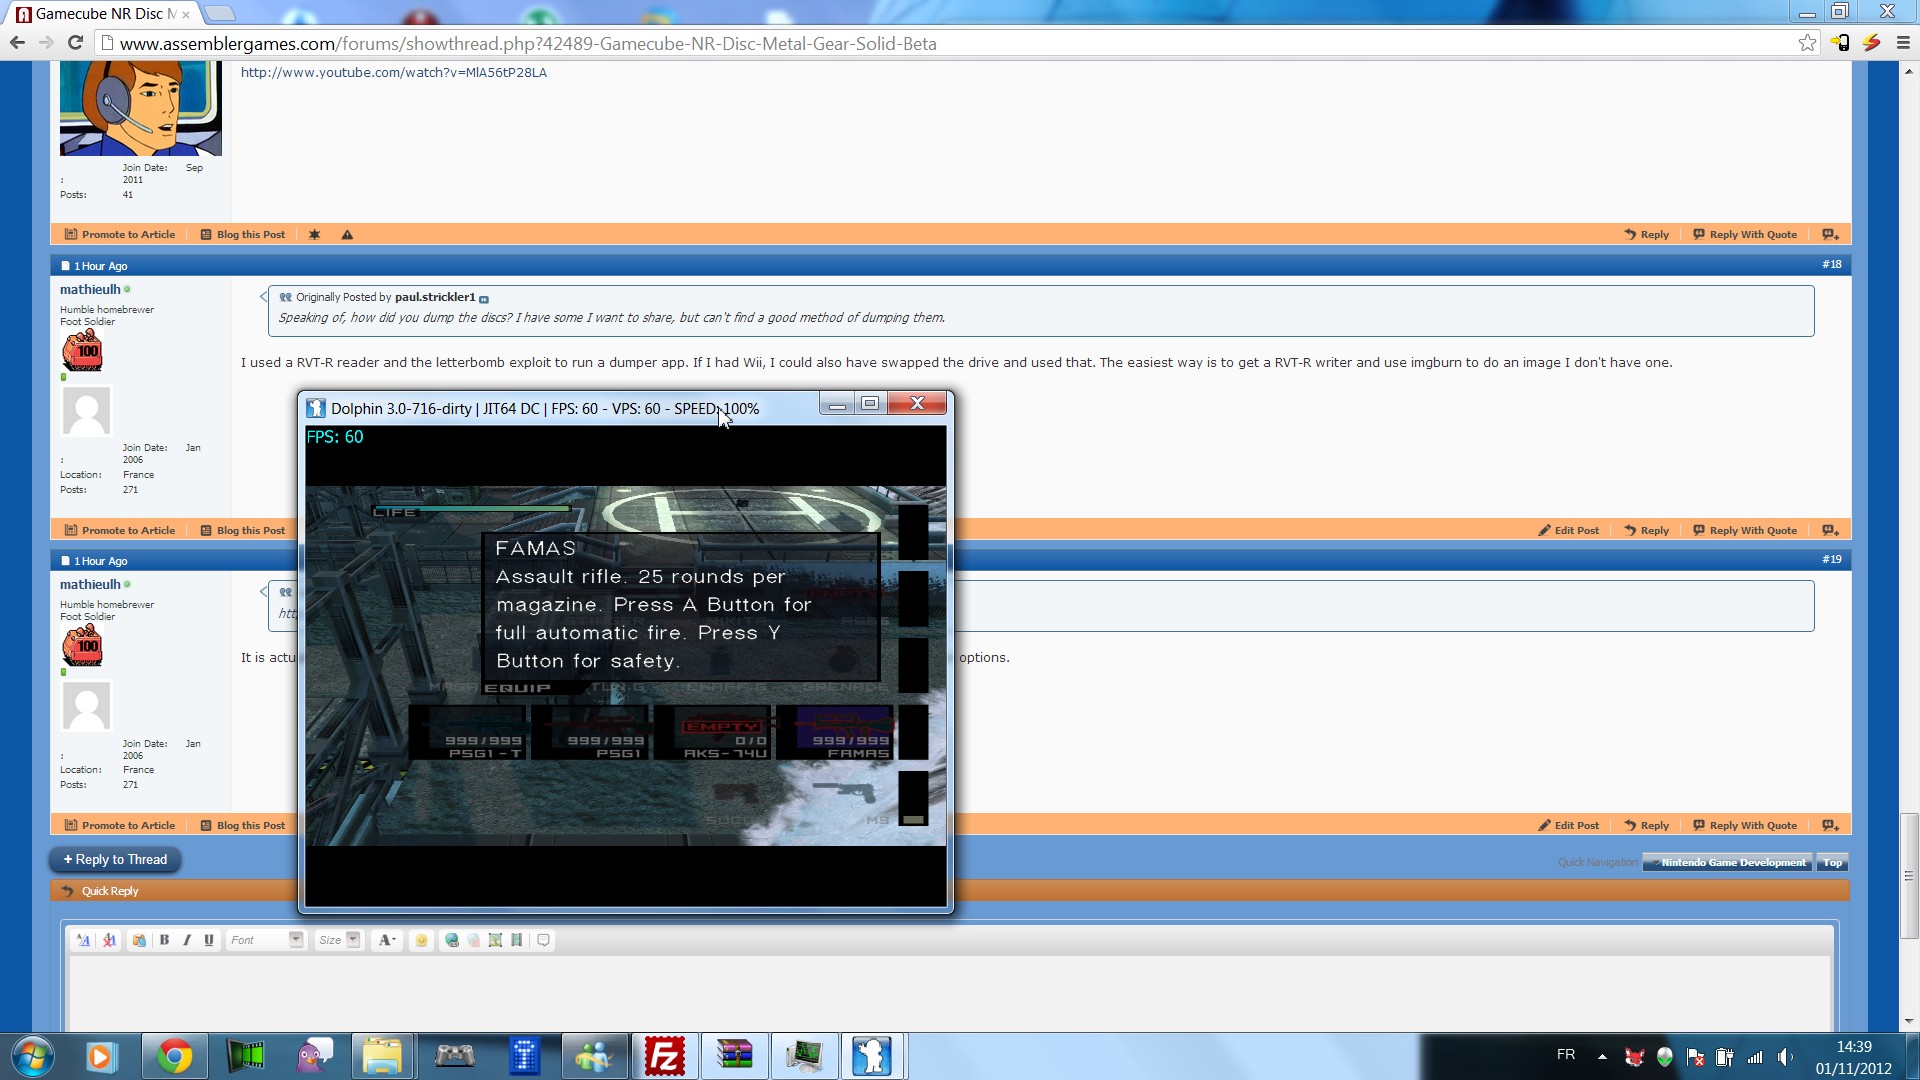Image resolution: width=1920 pixels, height=1080 pixels.
Task: Open the smilies picker icon
Action: click(x=421, y=940)
